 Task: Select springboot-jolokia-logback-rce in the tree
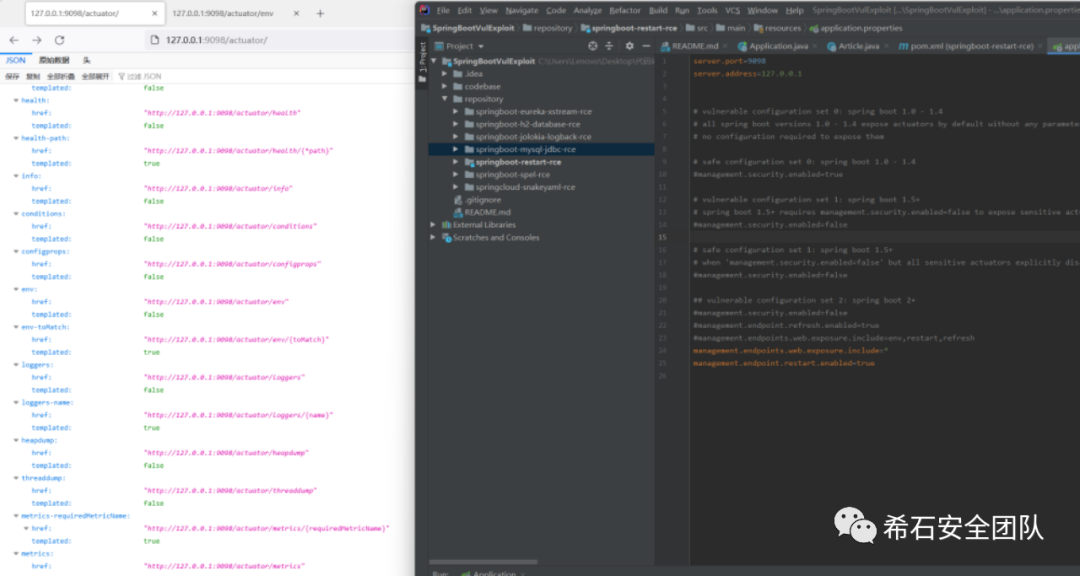pyautogui.click(x=533, y=137)
